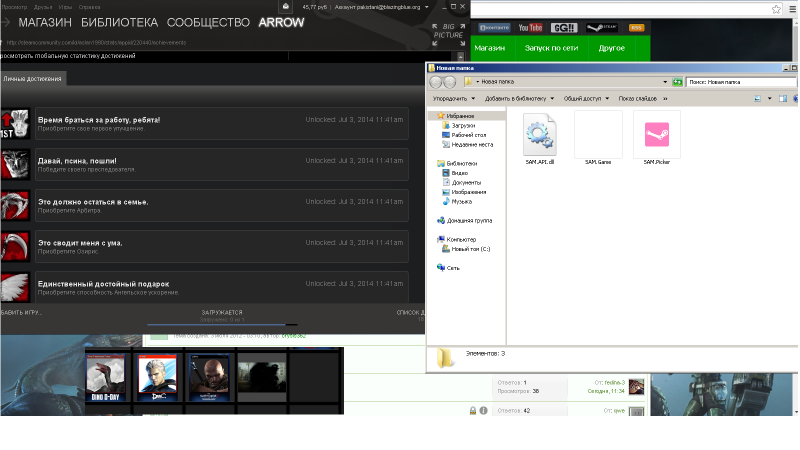This screenshot has width=800, height=450.
Task: Click achievement icon for 'Это должно остаться в семье'
Action: pyautogui.click(x=15, y=206)
